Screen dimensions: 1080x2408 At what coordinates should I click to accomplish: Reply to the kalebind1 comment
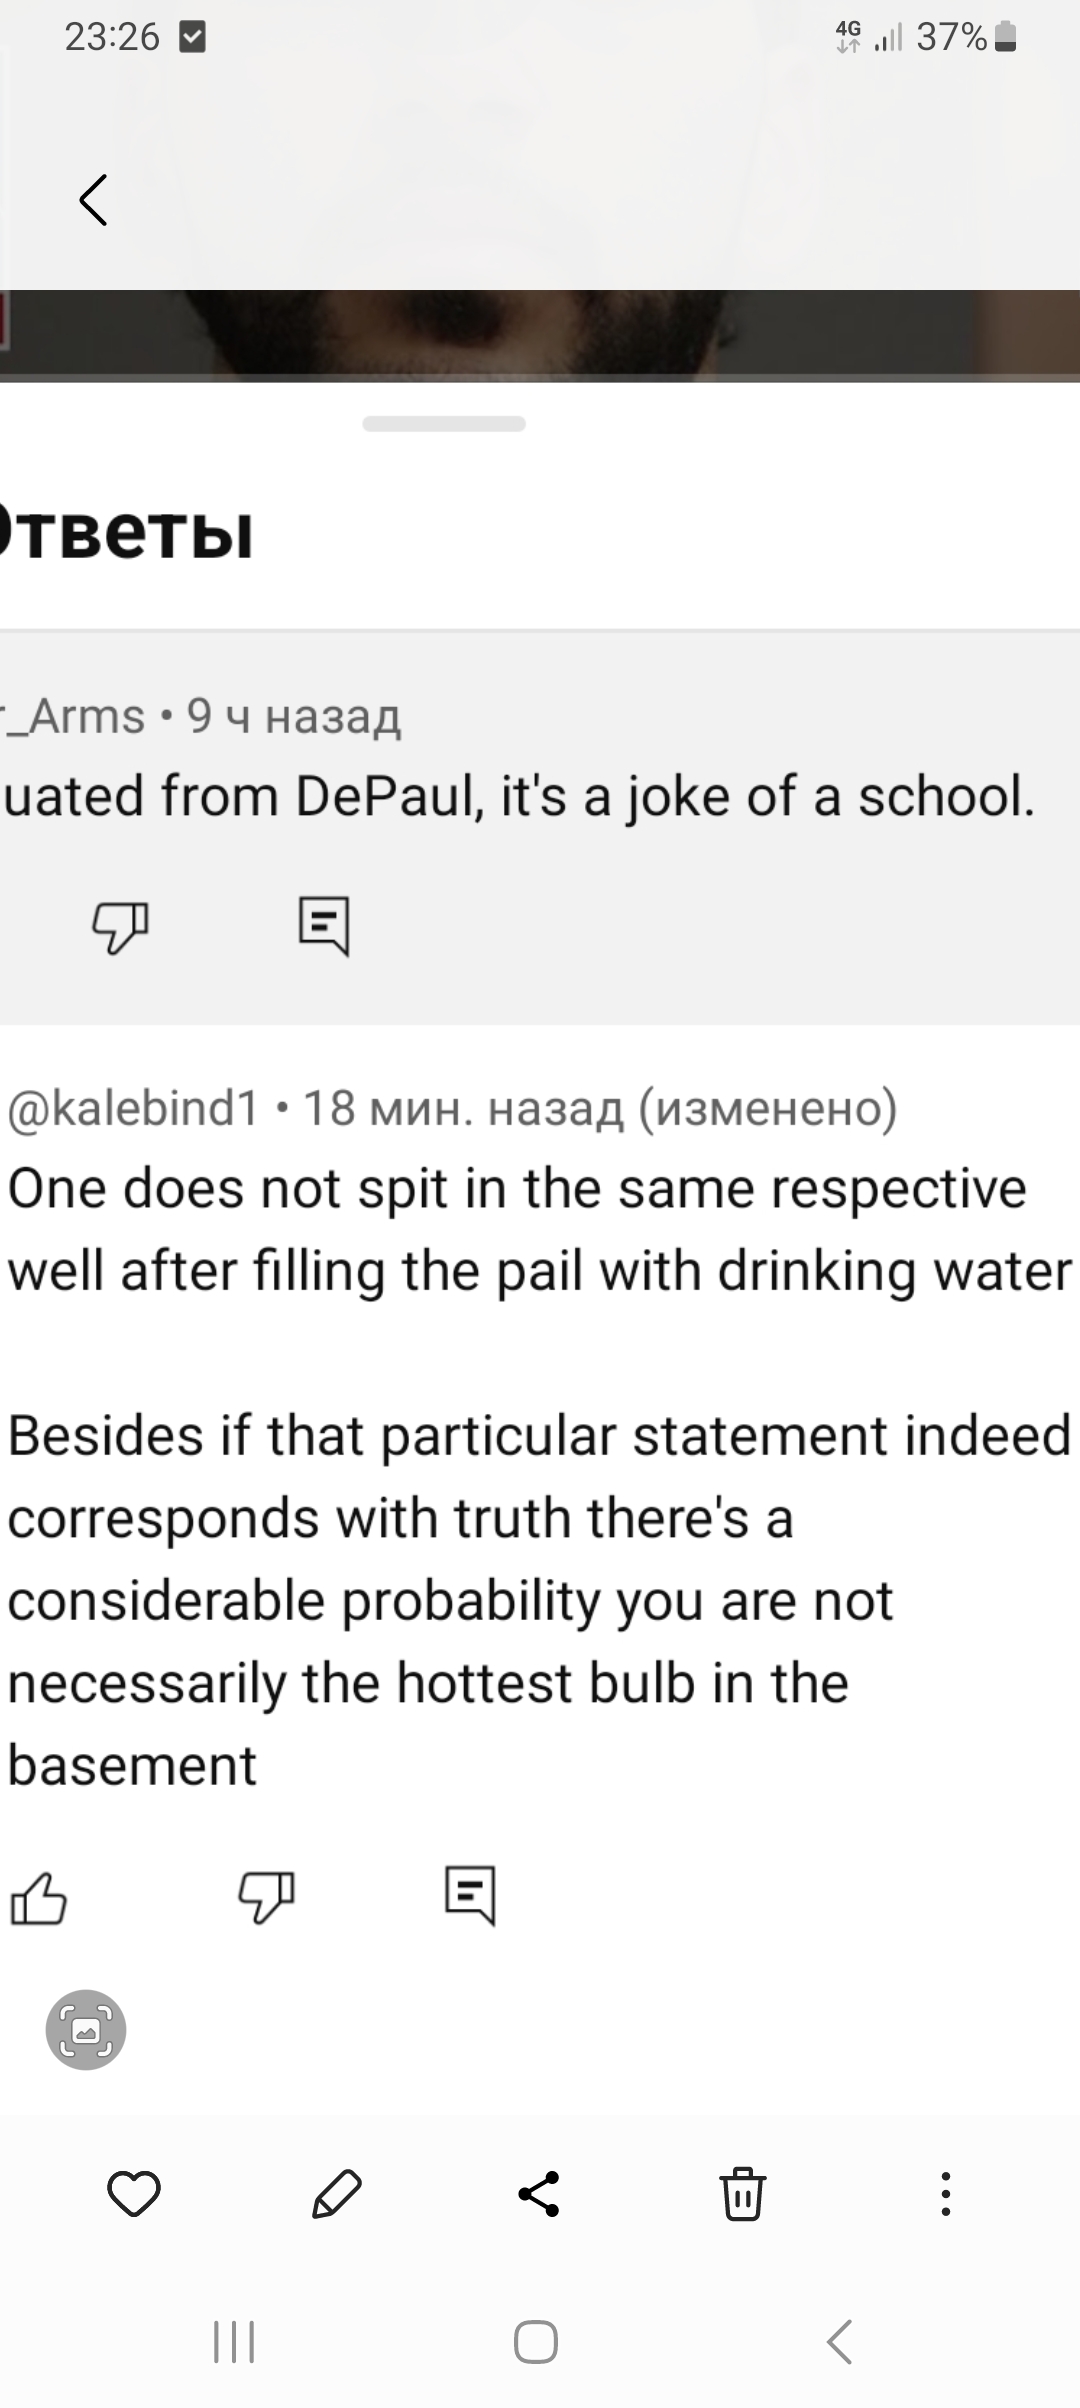click(470, 1895)
